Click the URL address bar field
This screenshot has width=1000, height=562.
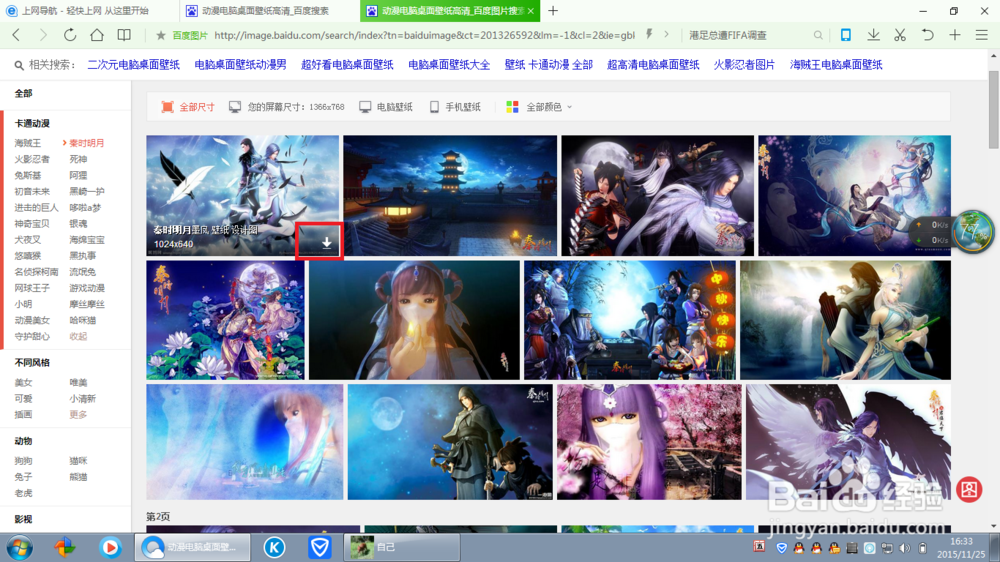[x=424, y=35]
